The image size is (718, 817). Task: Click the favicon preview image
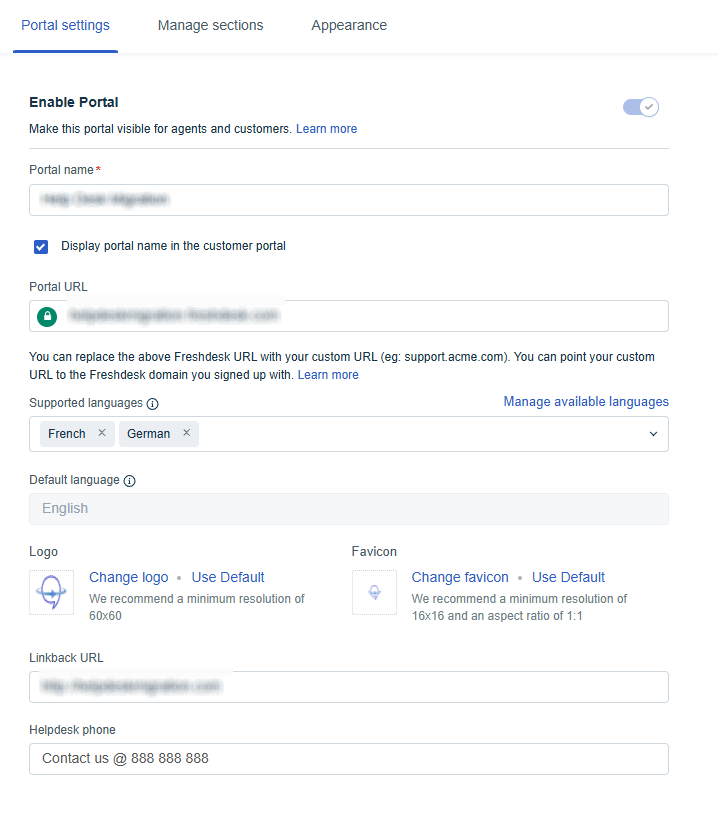coord(374,592)
